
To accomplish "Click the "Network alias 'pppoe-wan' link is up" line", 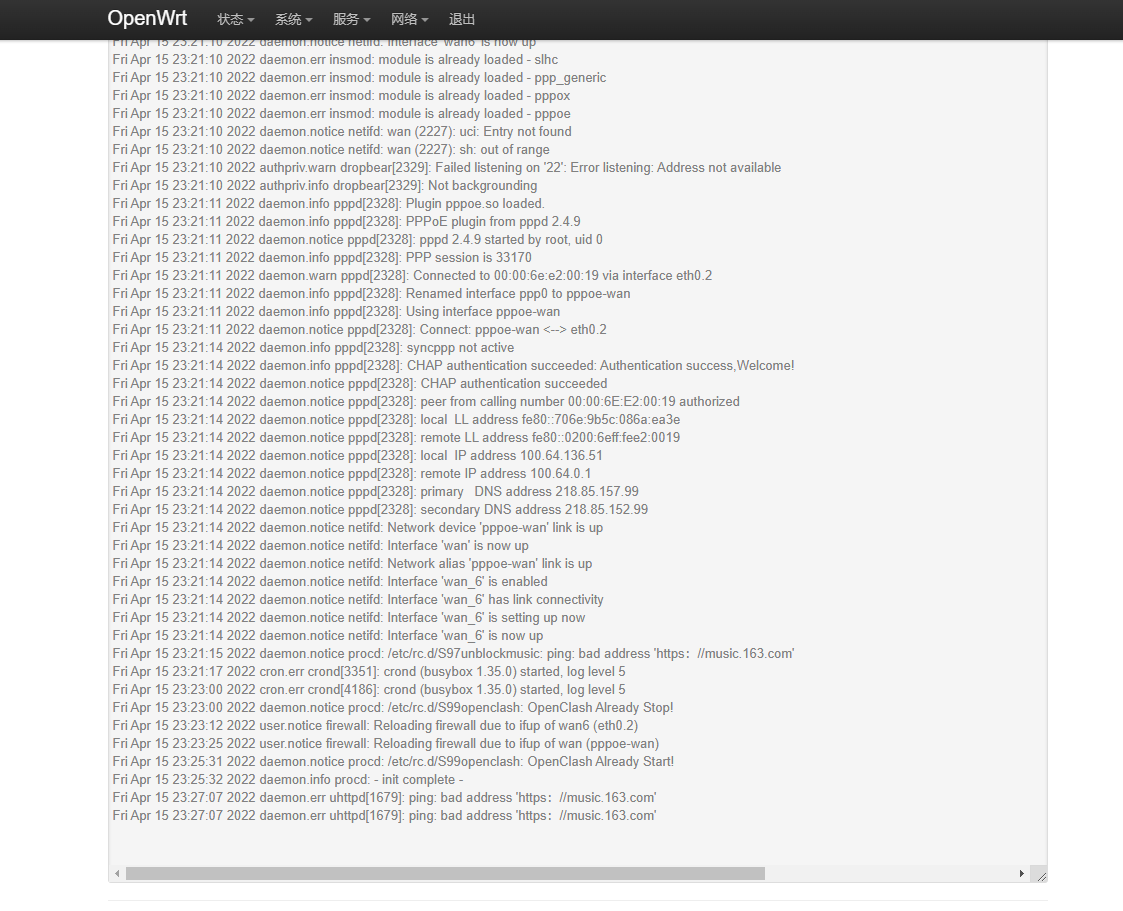I will coord(352,563).
